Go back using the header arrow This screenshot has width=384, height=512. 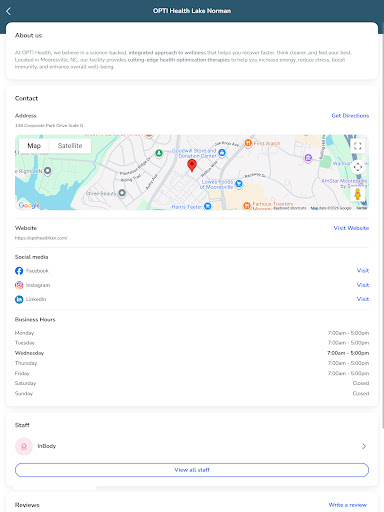pos(9,11)
